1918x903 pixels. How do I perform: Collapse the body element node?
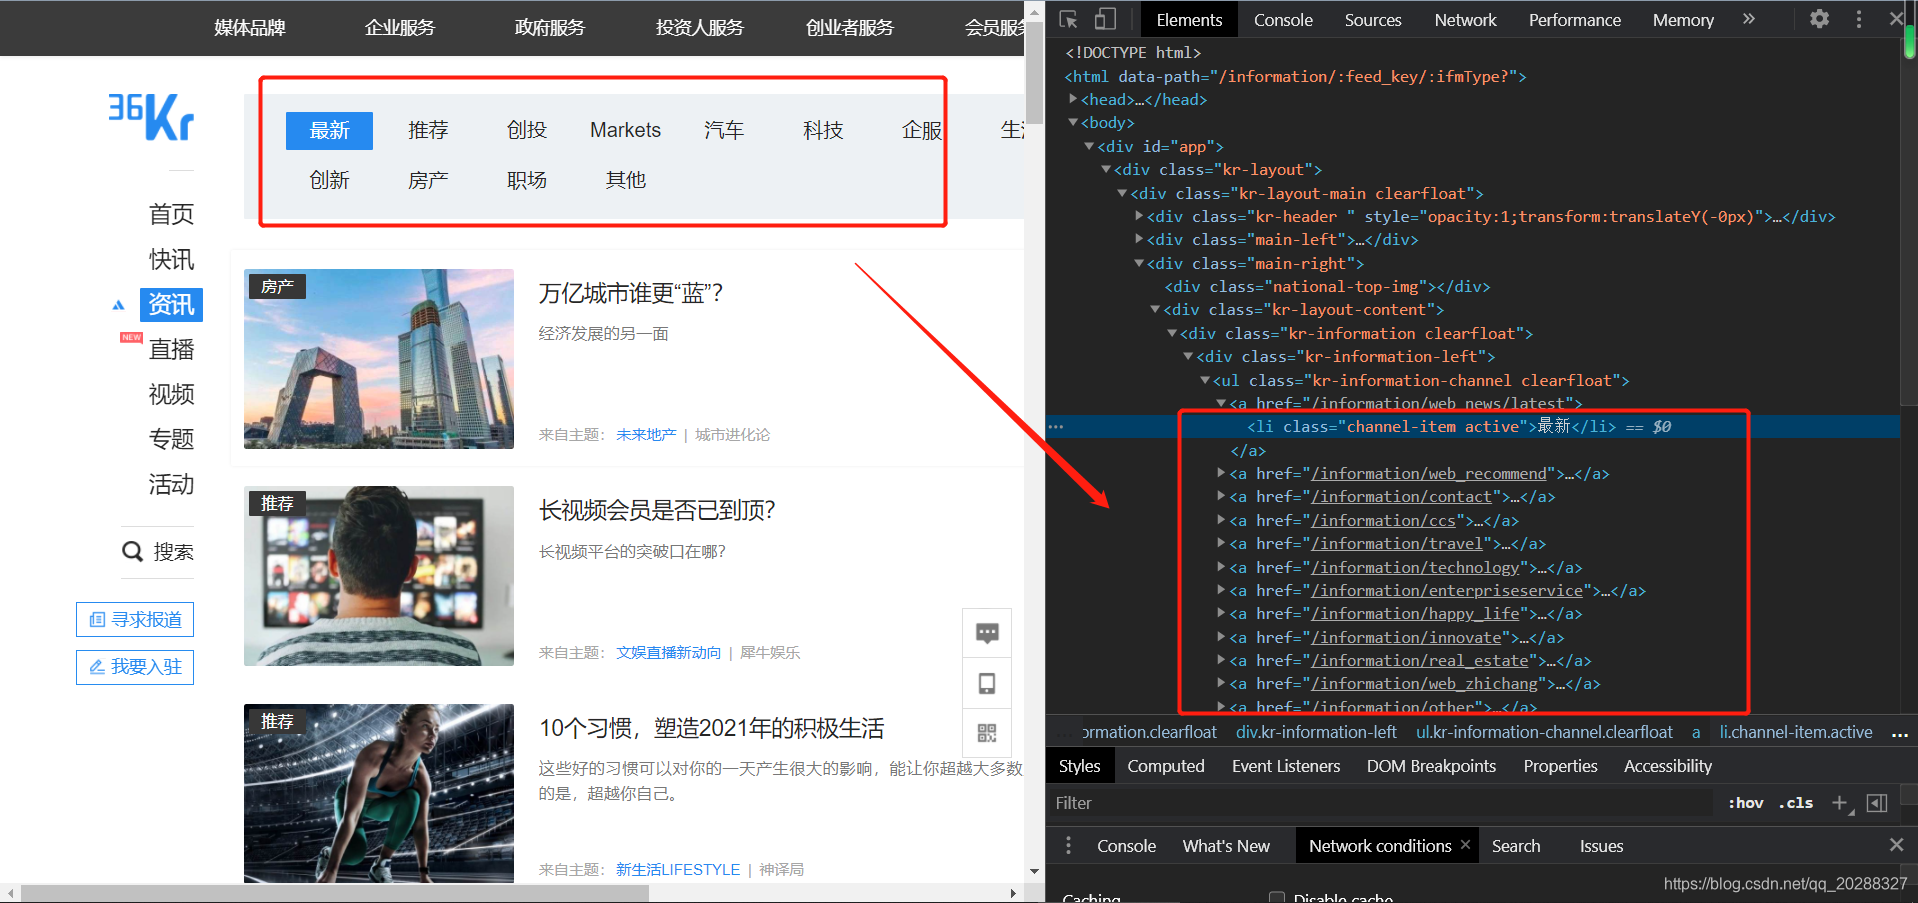(x=1073, y=122)
